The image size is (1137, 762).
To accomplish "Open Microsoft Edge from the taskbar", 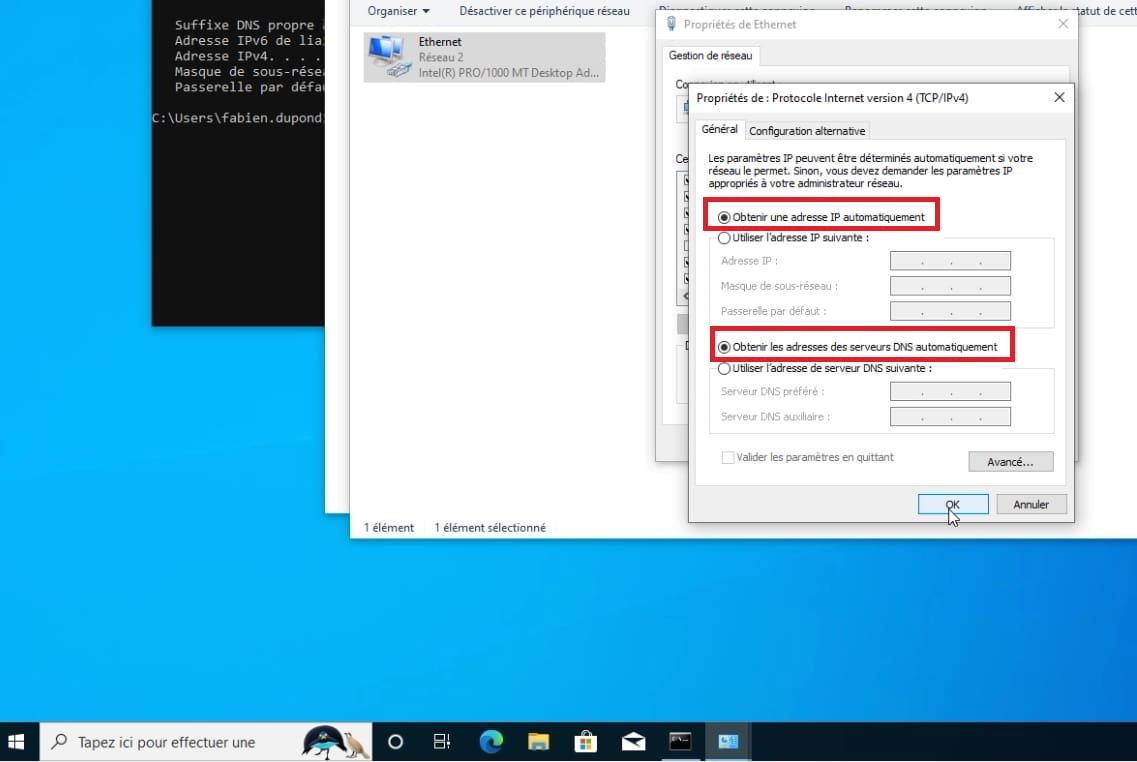I will [491, 741].
